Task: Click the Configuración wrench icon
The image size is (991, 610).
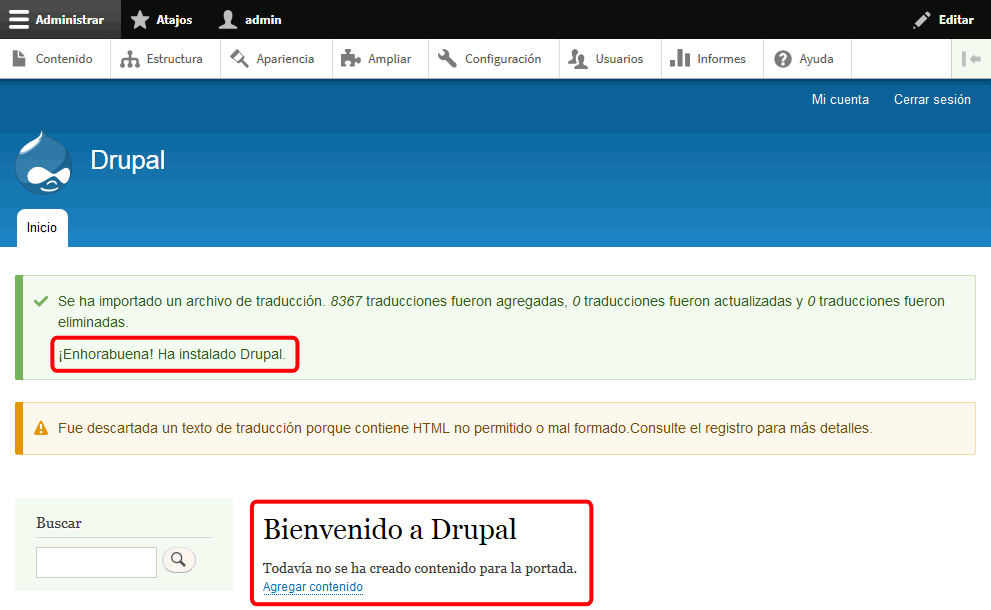Action: click(447, 59)
